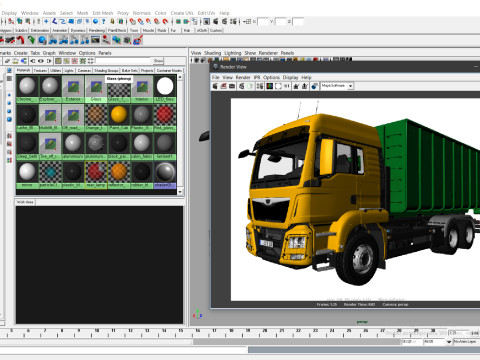This screenshot has height=360, width=480.
Task: Open Render View Display menu
Action: [290, 77]
